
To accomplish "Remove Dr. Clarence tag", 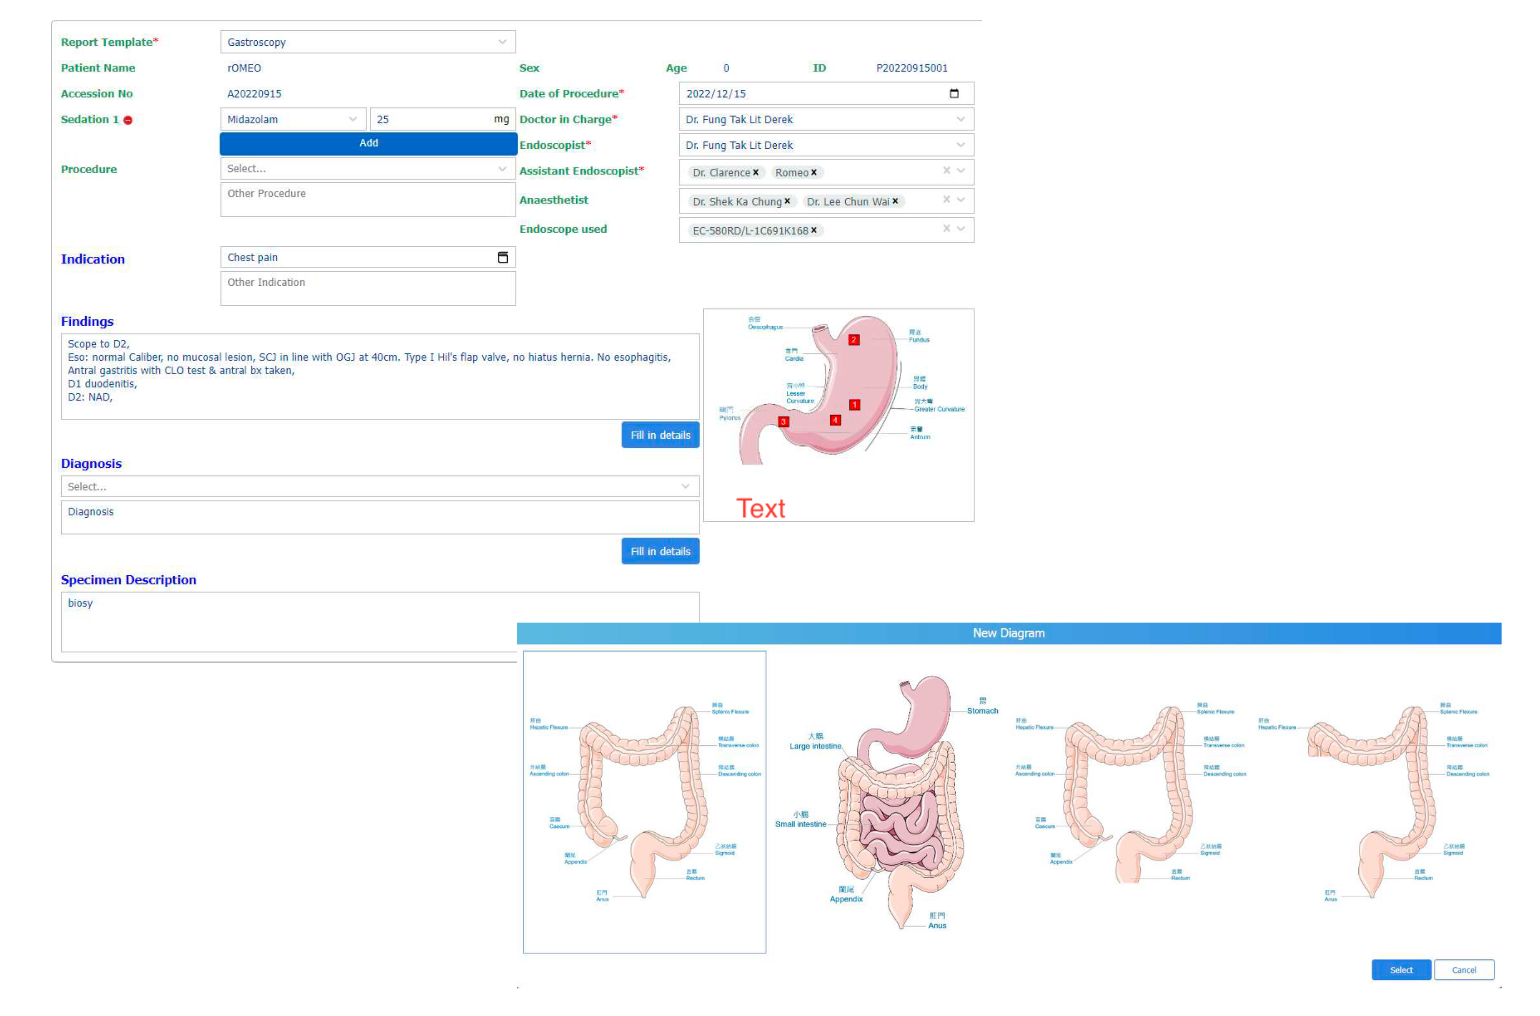I will tap(756, 173).
